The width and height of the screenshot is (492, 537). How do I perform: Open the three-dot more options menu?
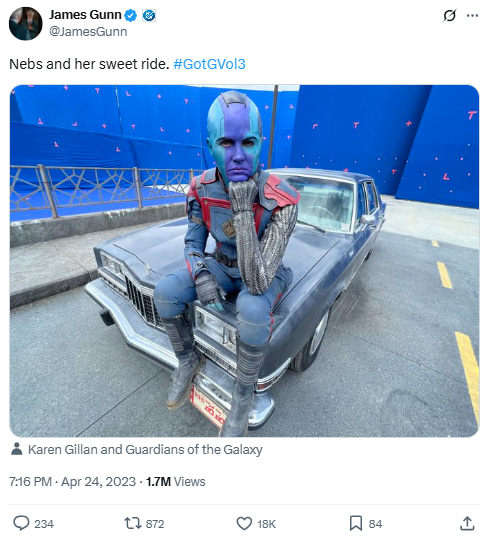(472, 15)
